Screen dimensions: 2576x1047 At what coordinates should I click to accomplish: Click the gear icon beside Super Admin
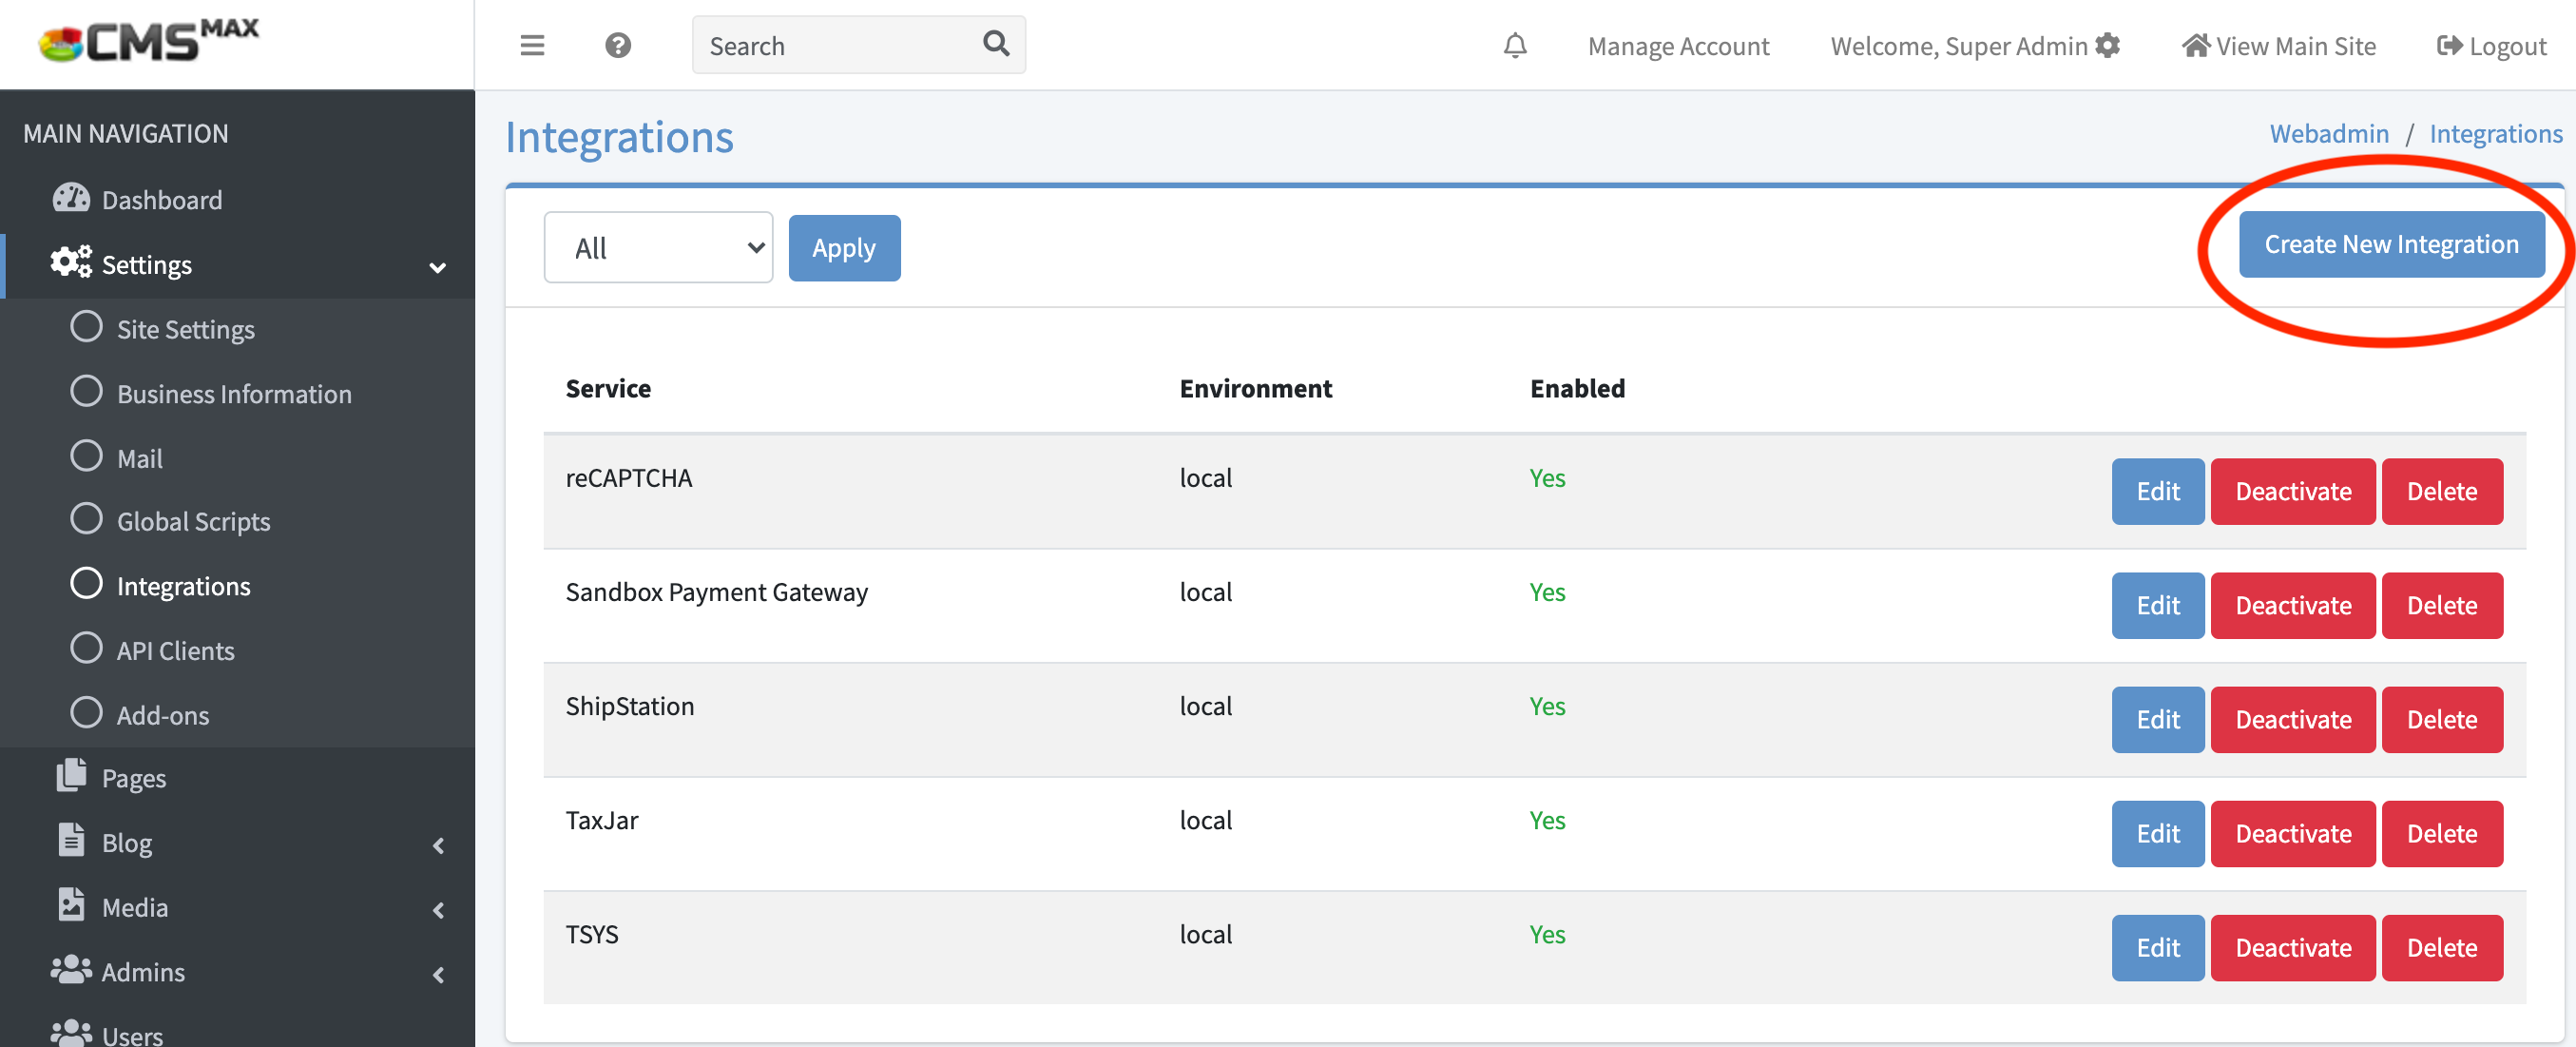pyautogui.click(x=2109, y=45)
